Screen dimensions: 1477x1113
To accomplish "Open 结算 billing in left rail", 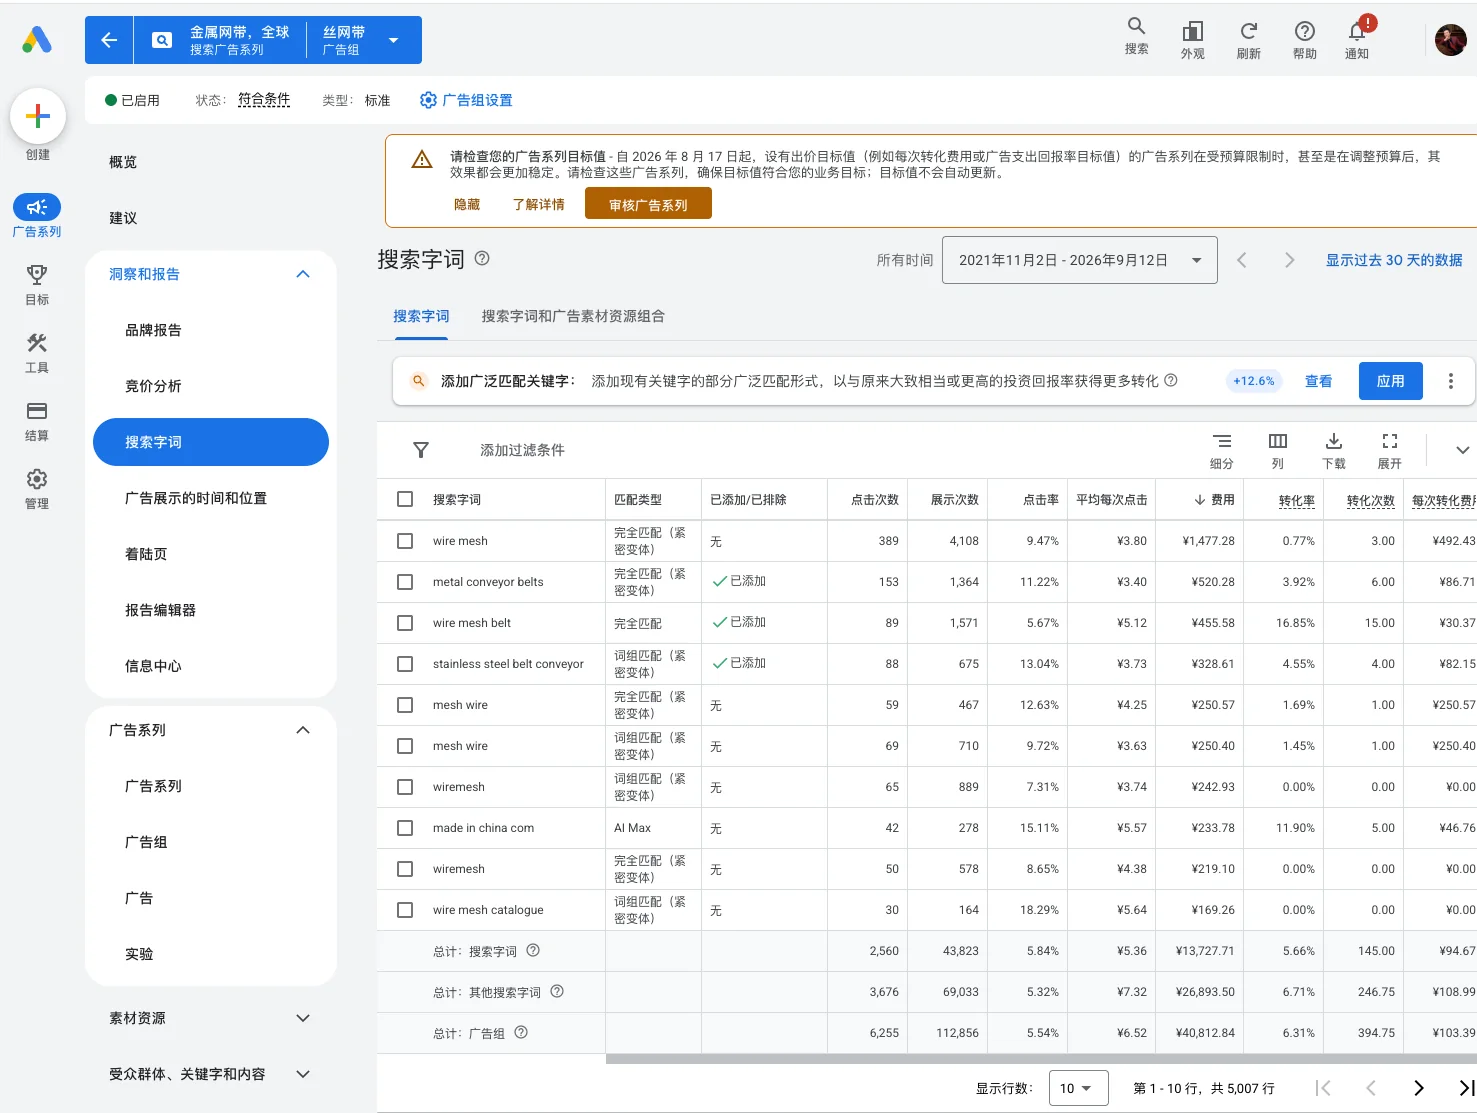I will [37, 421].
